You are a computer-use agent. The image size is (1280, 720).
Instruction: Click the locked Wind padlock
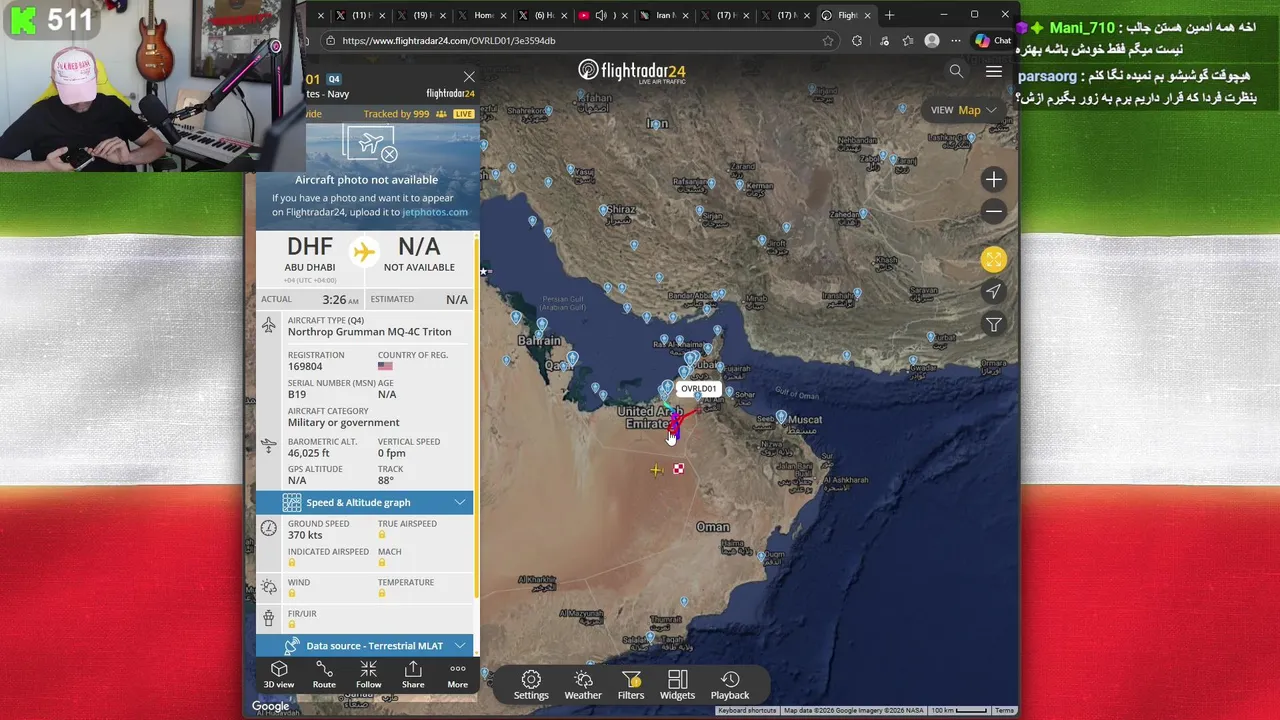coord(292,593)
